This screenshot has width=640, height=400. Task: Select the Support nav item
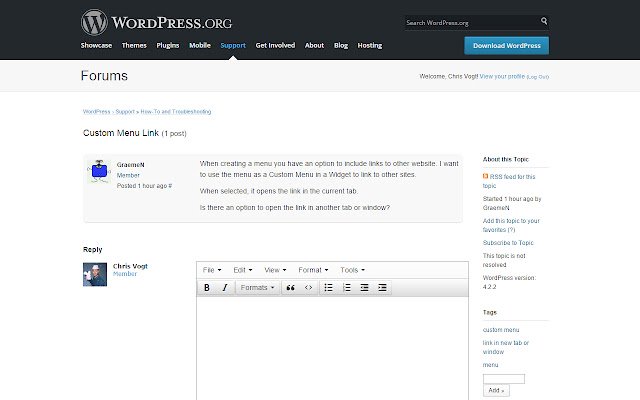pos(233,45)
